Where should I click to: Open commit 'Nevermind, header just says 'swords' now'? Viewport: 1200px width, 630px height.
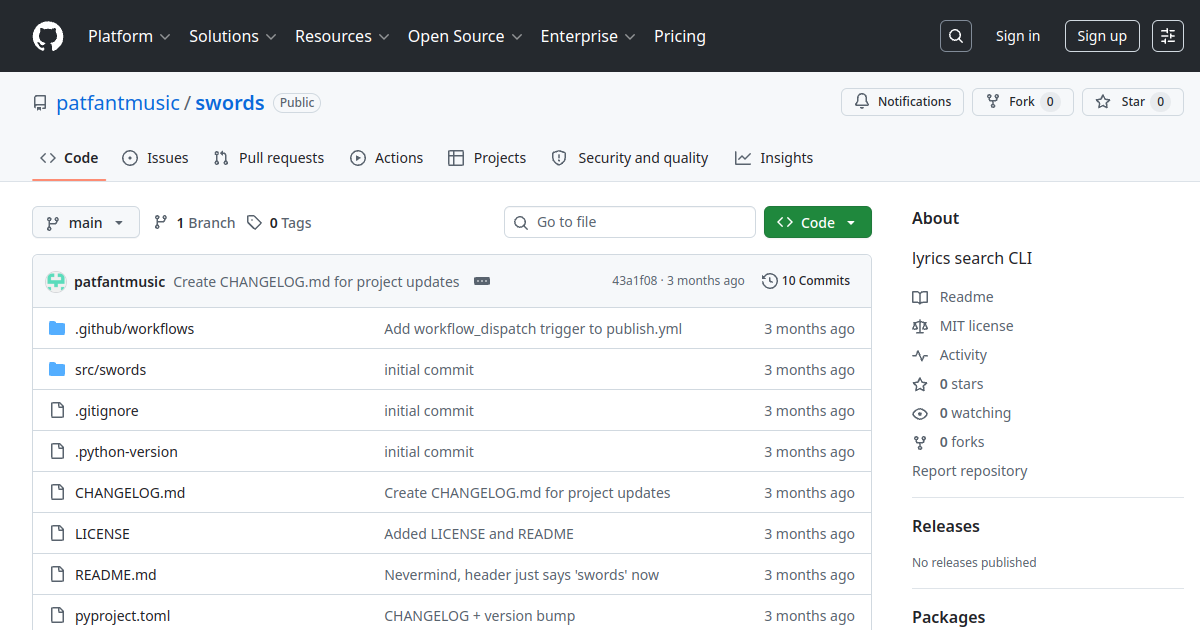click(x=522, y=575)
